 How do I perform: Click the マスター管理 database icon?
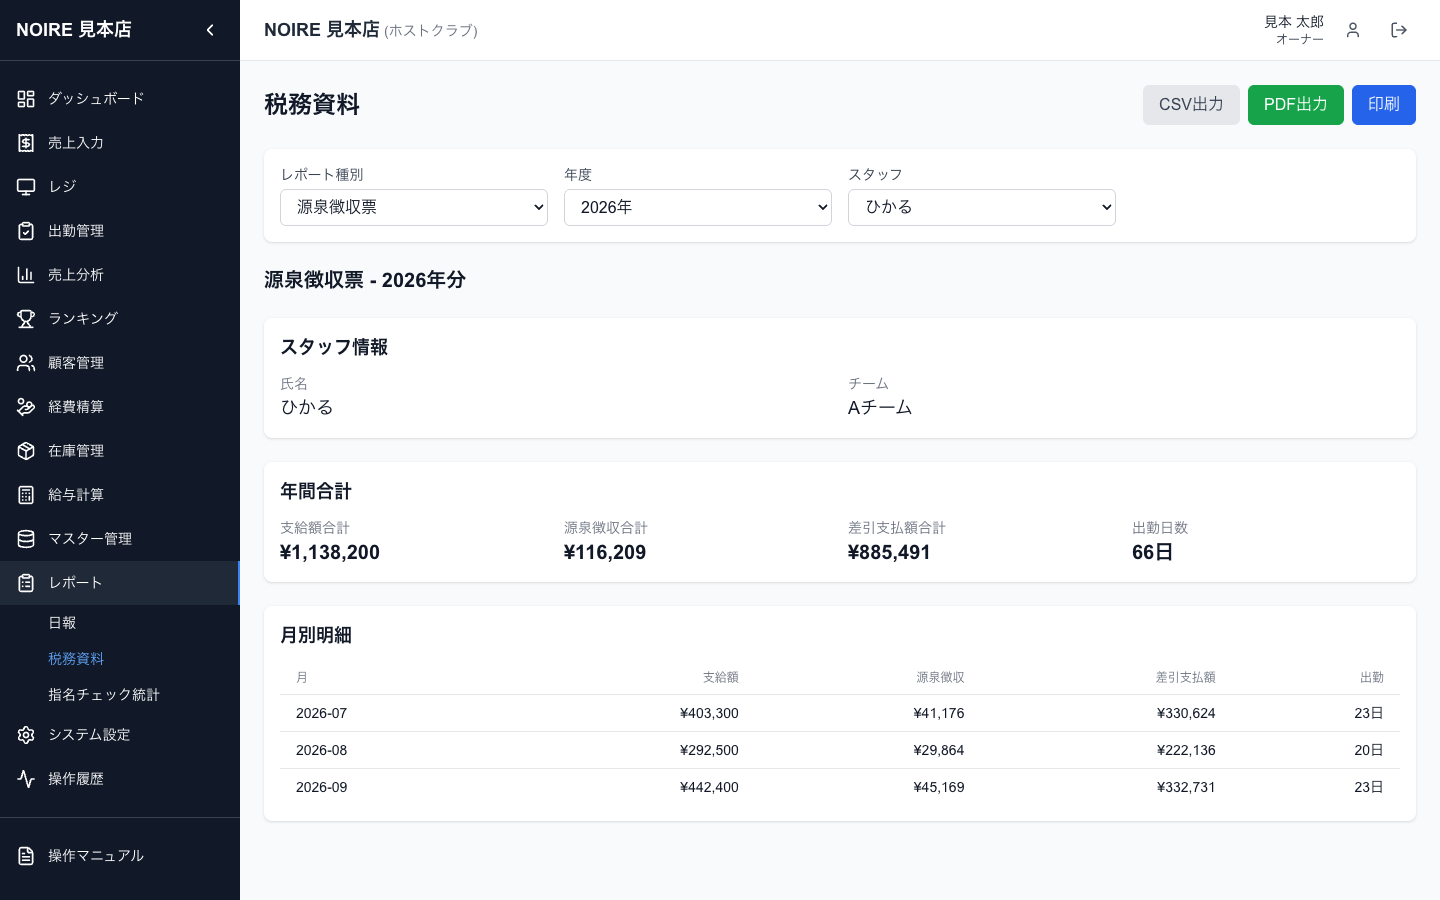26,539
